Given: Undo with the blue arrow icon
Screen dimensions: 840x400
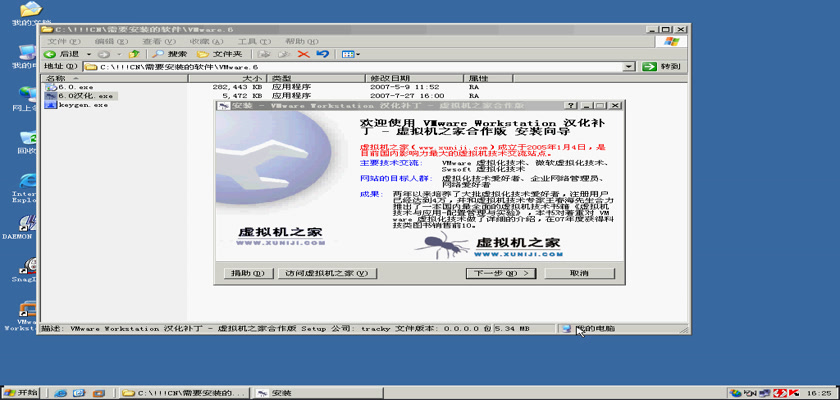Looking at the screenshot, I should tap(322, 54).
